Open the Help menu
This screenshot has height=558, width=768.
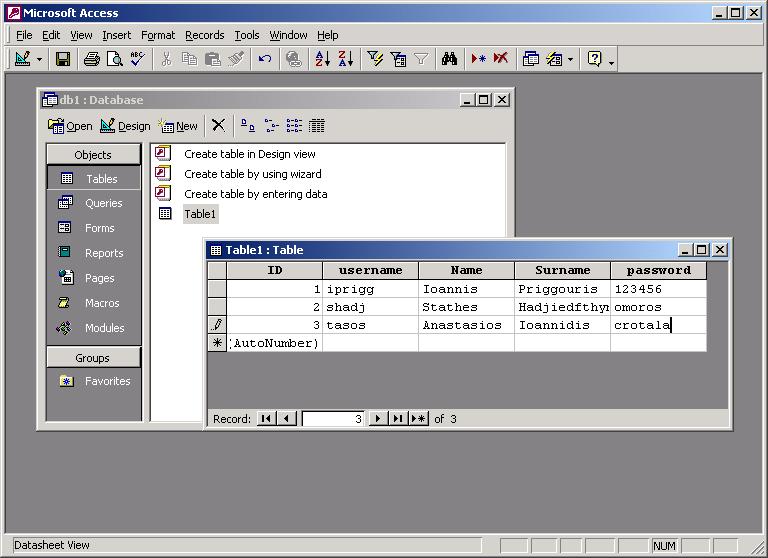pyautogui.click(x=327, y=35)
